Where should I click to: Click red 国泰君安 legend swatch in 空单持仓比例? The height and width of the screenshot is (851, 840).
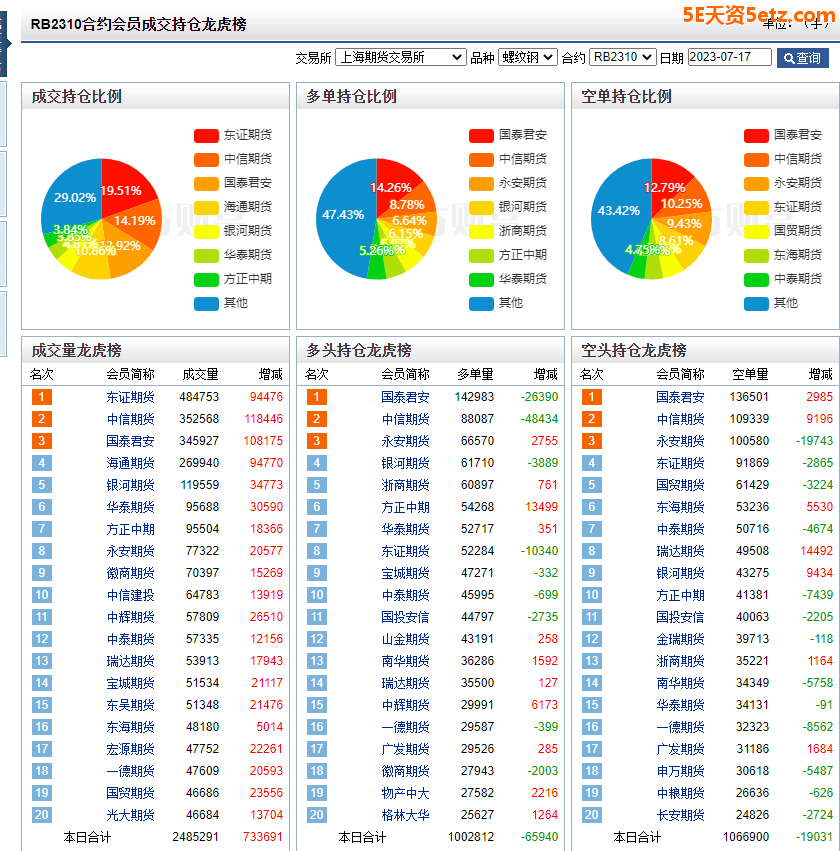(x=756, y=135)
